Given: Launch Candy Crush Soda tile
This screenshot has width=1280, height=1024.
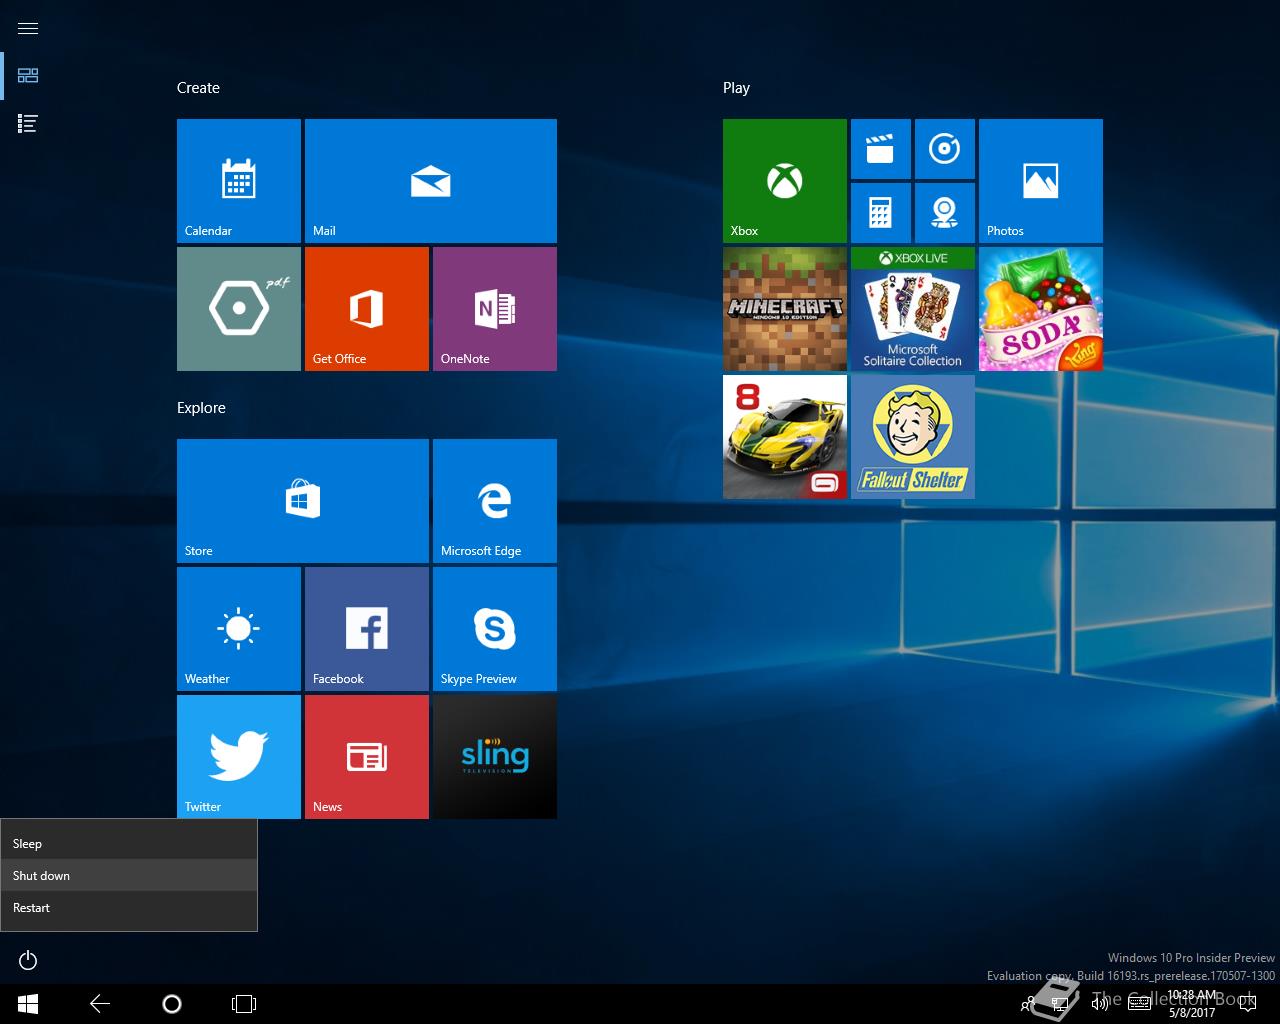Looking at the screenshot, I should [1041, 309].
